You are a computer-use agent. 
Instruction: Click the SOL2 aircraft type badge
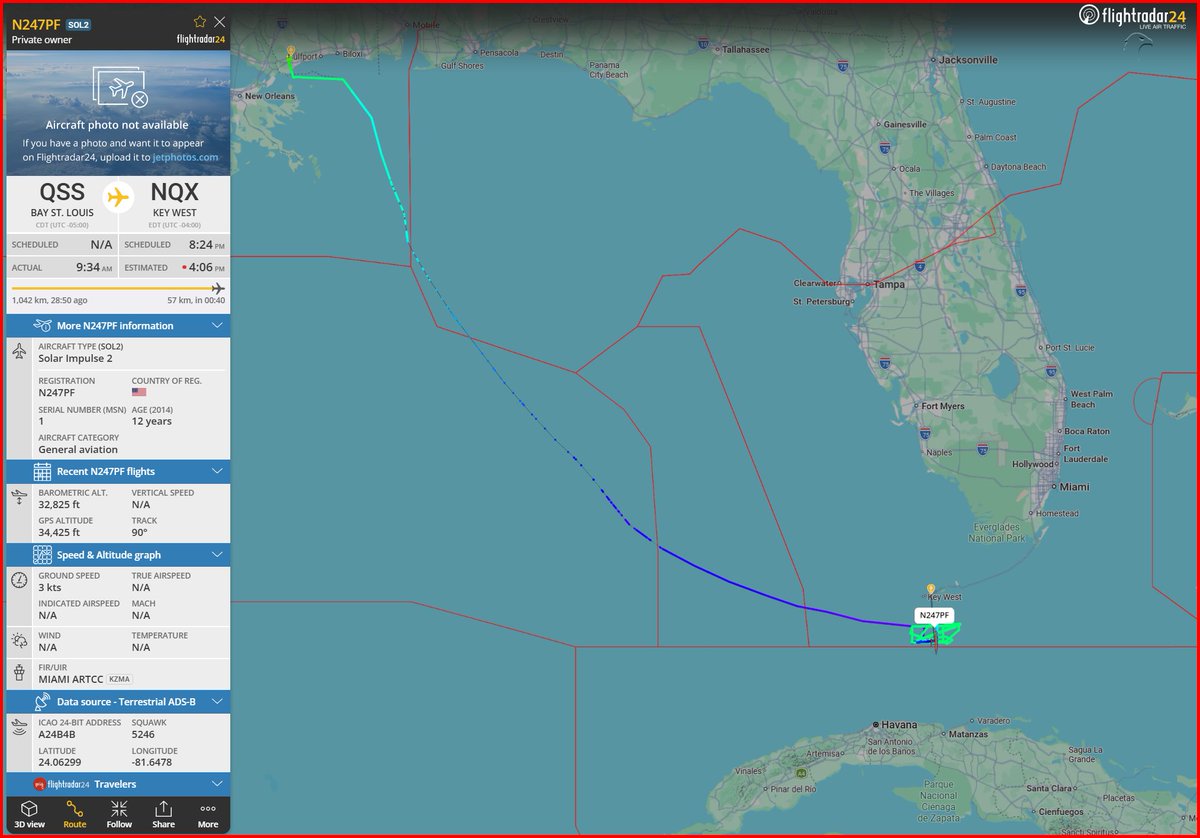79,23
